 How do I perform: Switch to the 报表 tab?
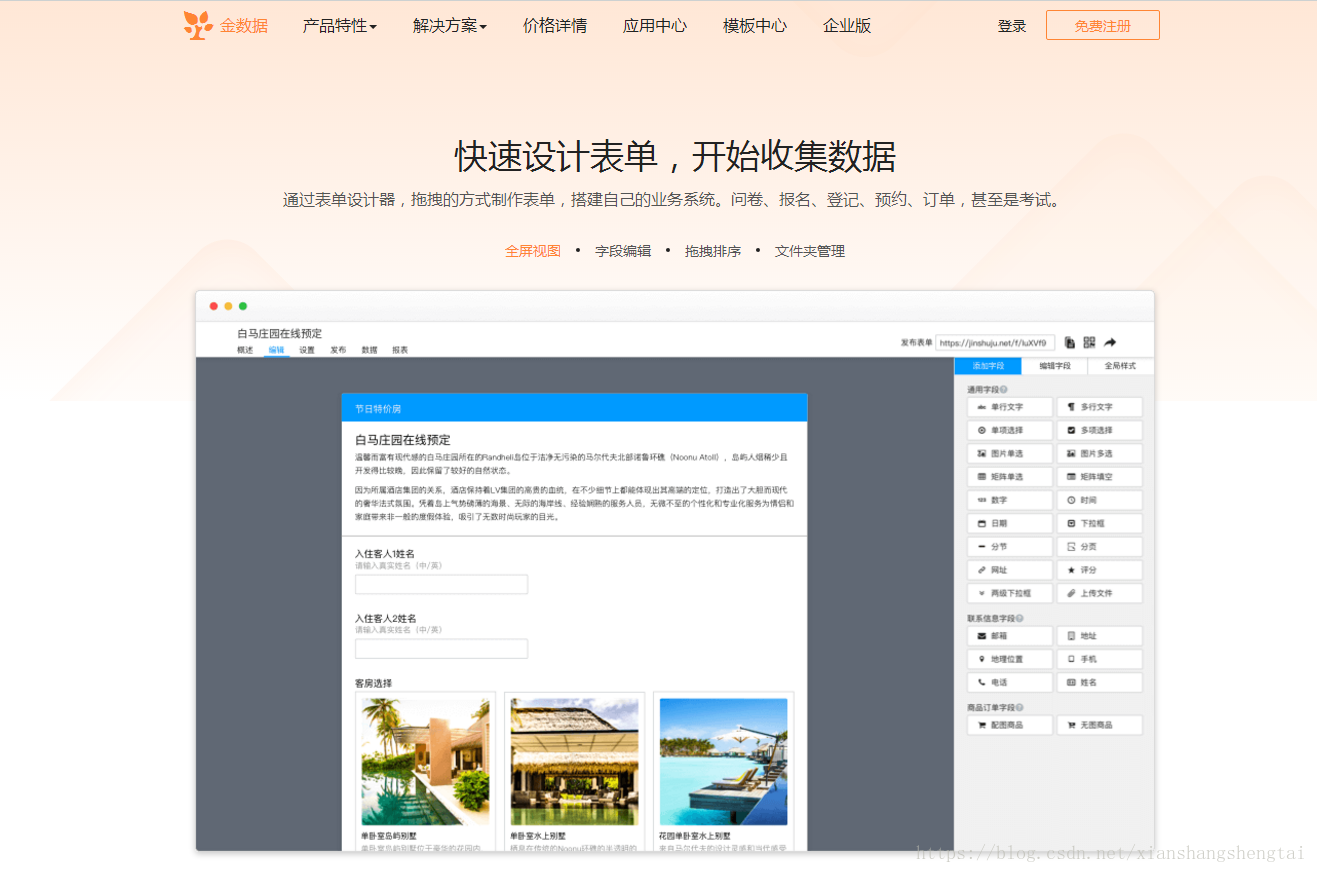point(400,350)
